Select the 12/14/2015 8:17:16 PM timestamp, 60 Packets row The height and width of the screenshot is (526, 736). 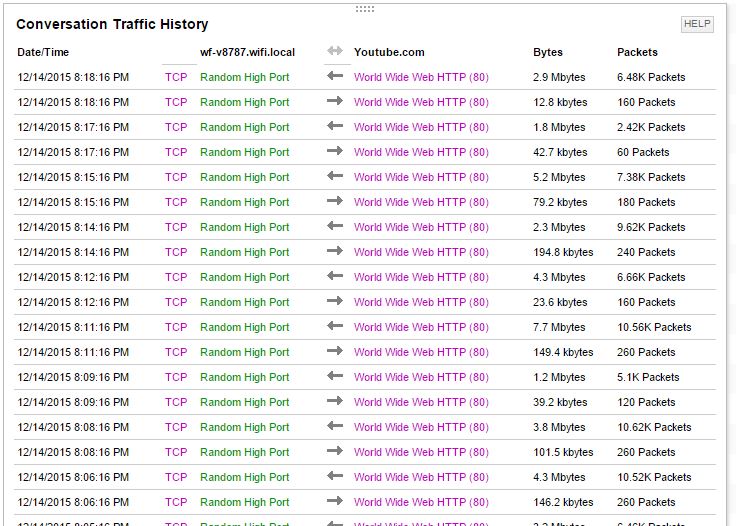(73, 152)
